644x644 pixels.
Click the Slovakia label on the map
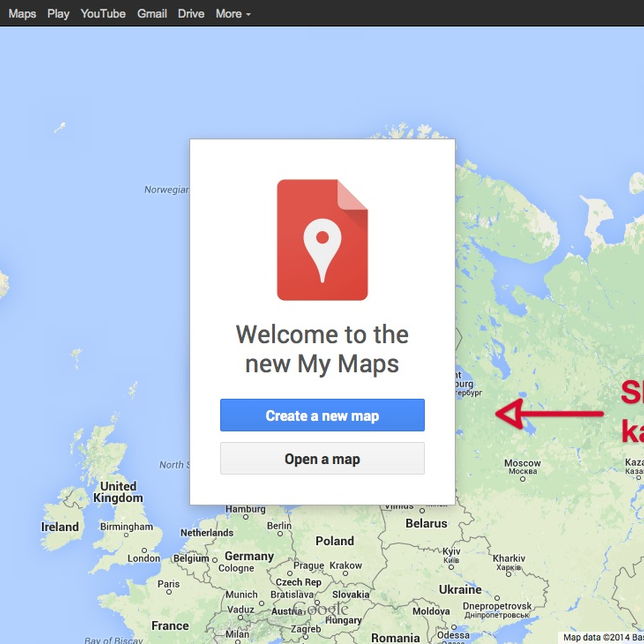coord(351,594)
